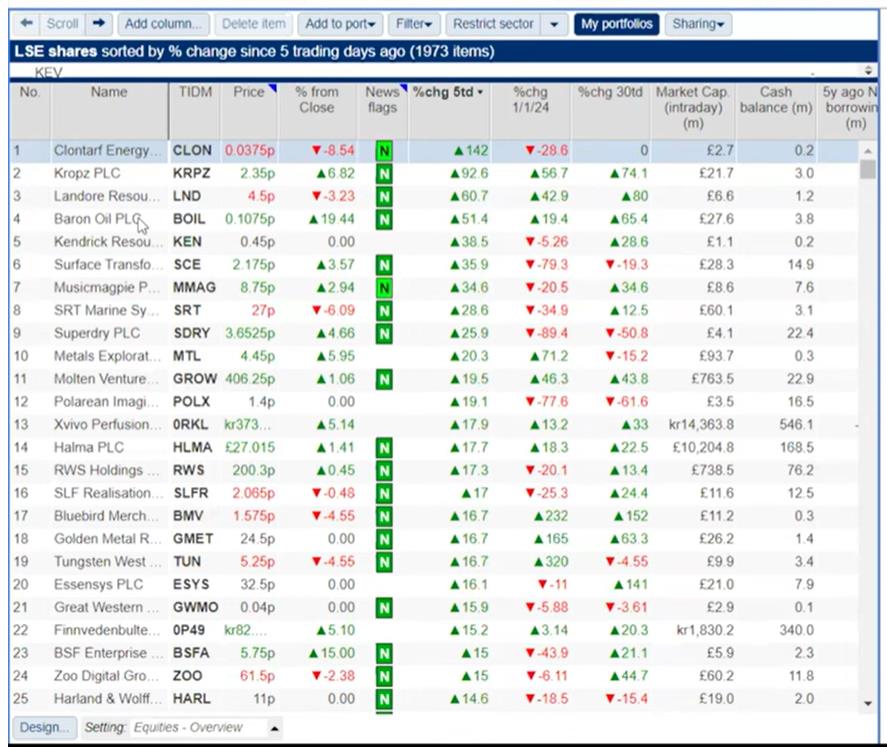This screenshot has height=747, width=887.
Task: Click the 0P49 ticker cell
Action: point(189,631)
